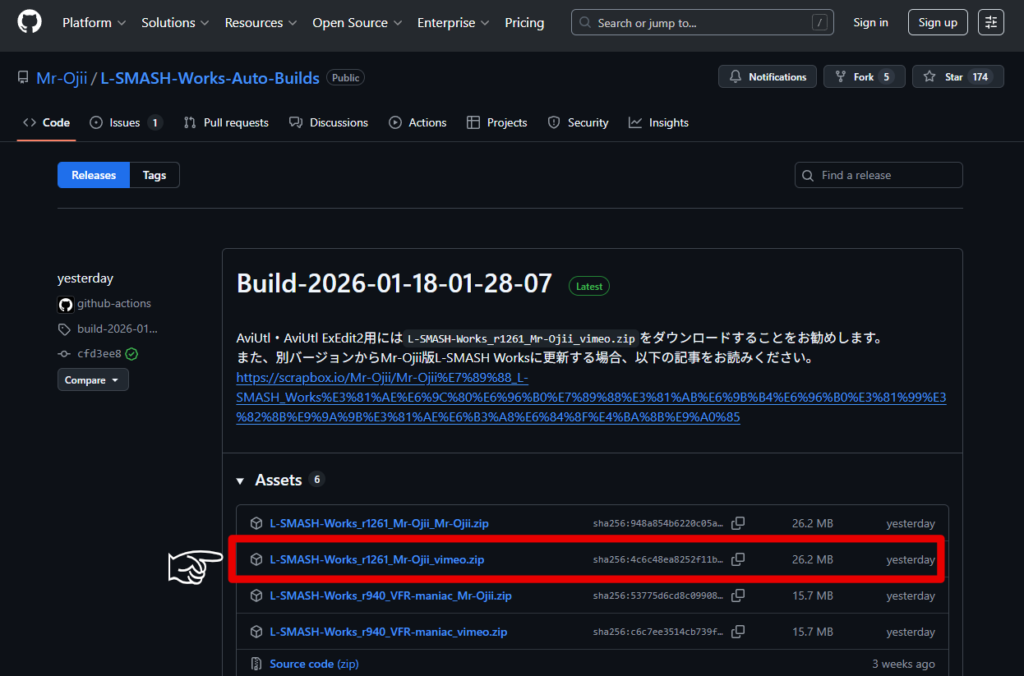Collapse the Assets section
1024x676 pixels.
(241, 481)
